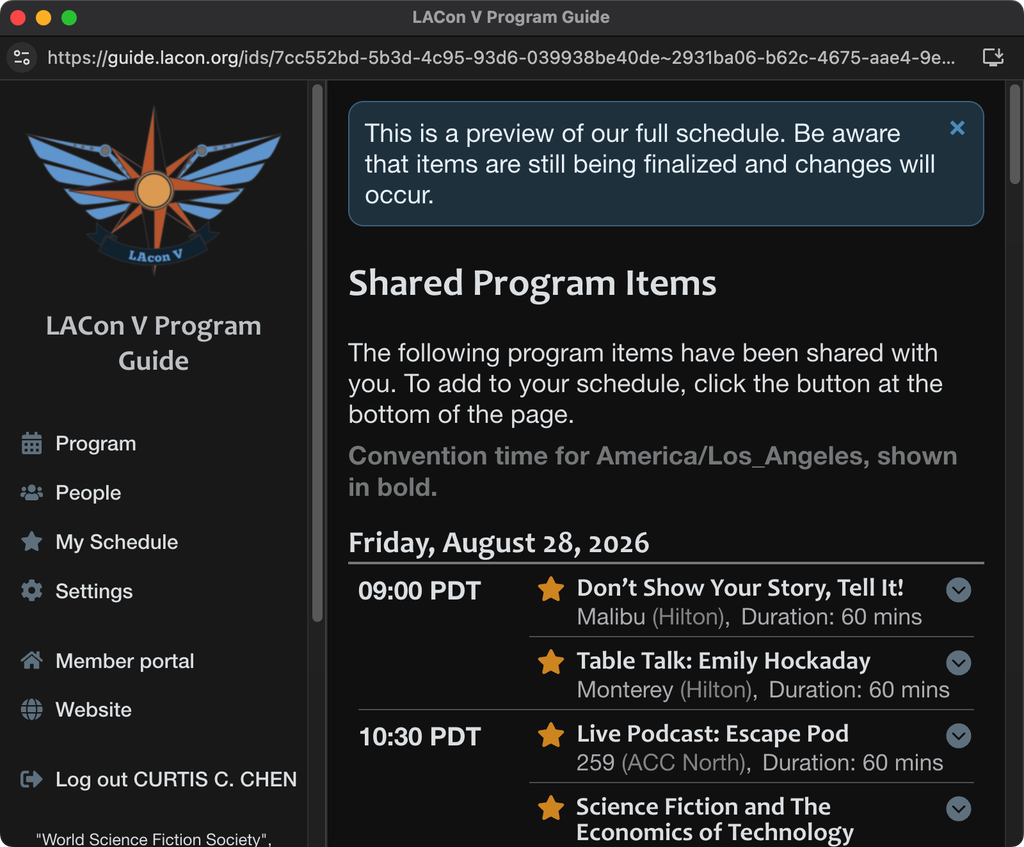Image resolution: width=1024 pixels, height=847 pixels.
Task: Click the Settings gear icon
Action: pyautogui.click(x=31, y=590)
